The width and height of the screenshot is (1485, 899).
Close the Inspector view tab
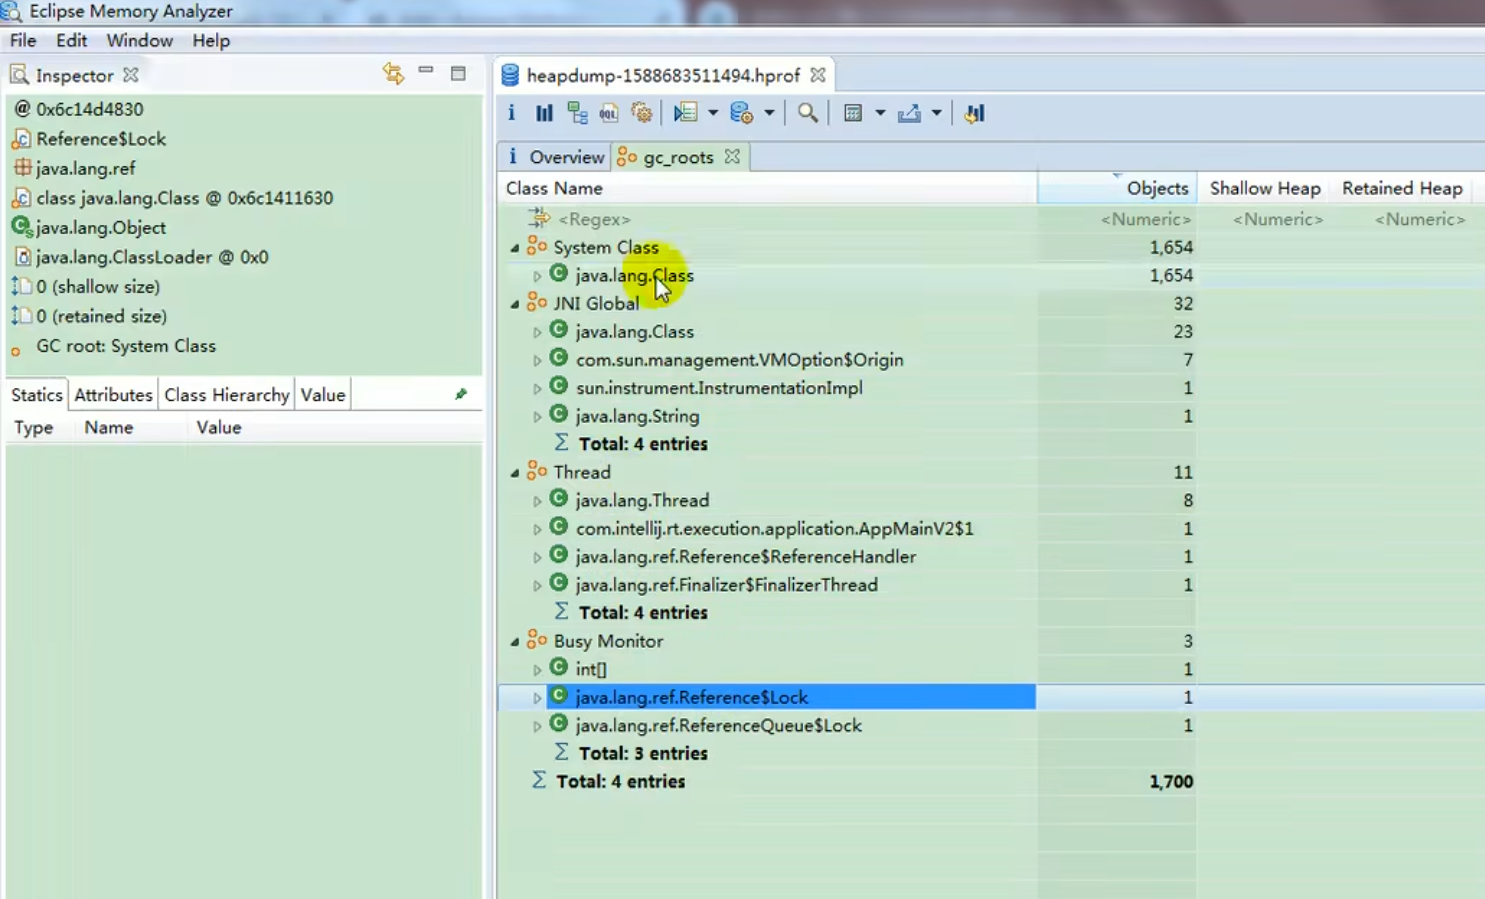(131, 75)
